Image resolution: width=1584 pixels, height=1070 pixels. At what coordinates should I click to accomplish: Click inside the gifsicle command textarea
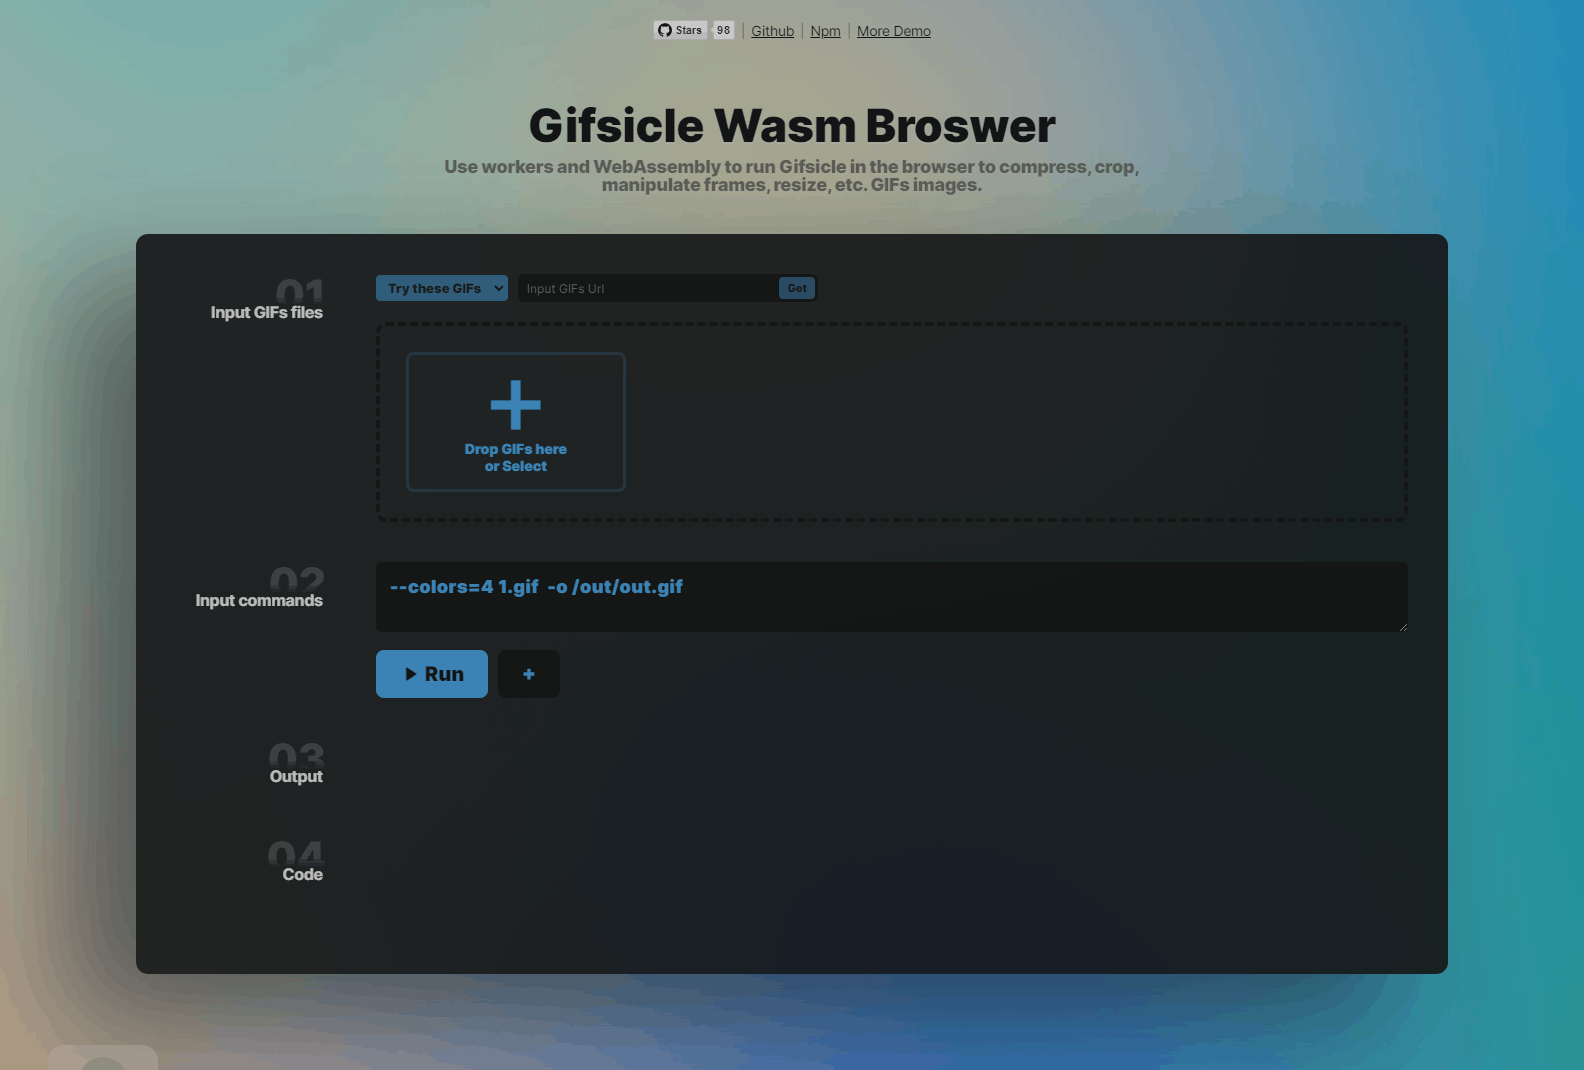click(x=892, y=597)
